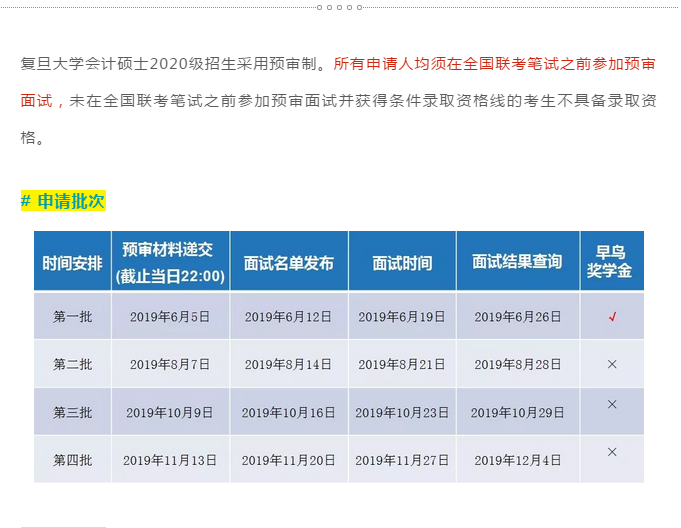681x528 pixels.
Task: Click the date cell '2019年8月14日'
Action: tap(288, 364)
